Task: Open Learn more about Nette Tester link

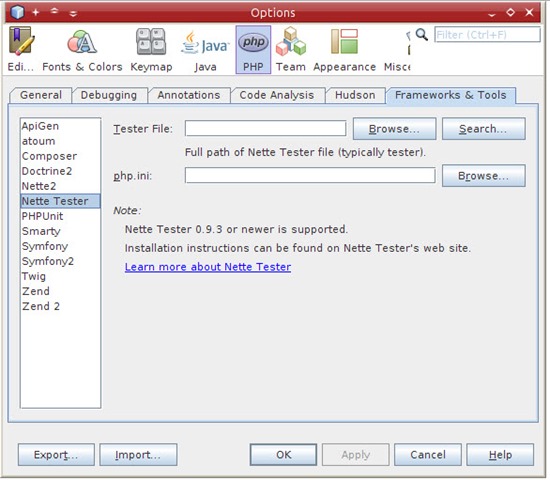Action: (208, 267)
